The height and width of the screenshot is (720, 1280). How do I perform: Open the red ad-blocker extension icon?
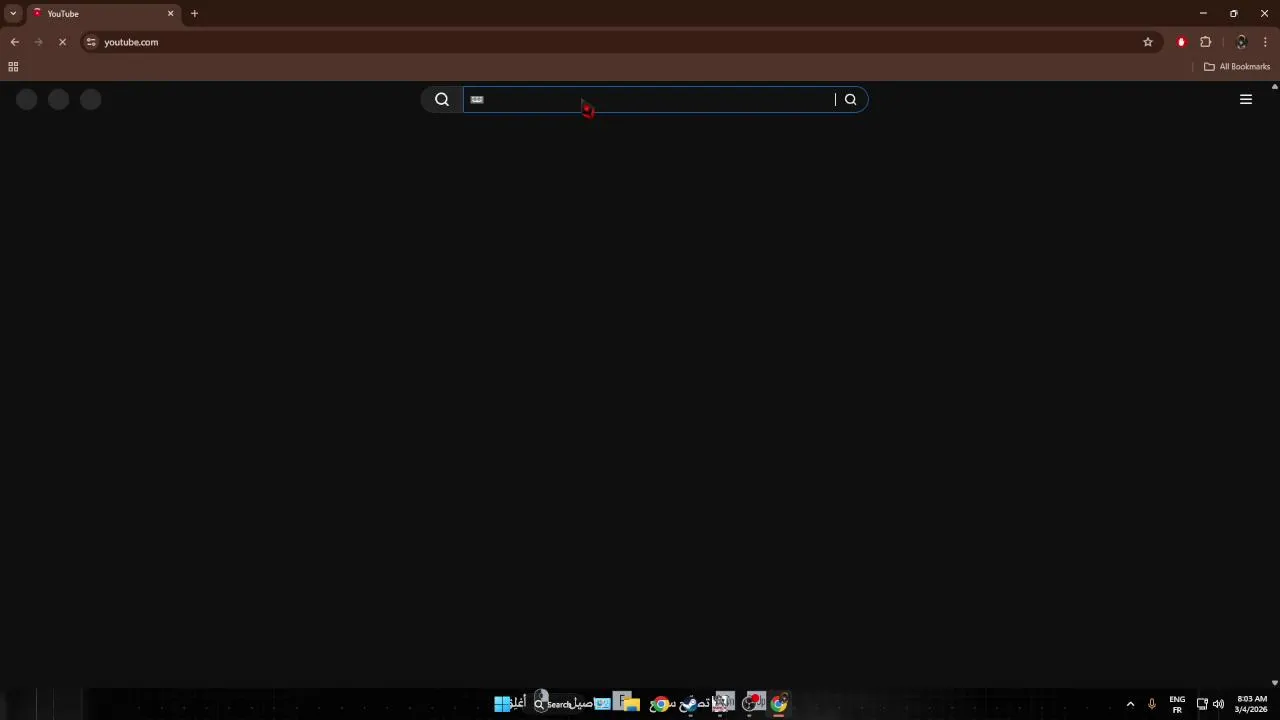point(1181,42)
